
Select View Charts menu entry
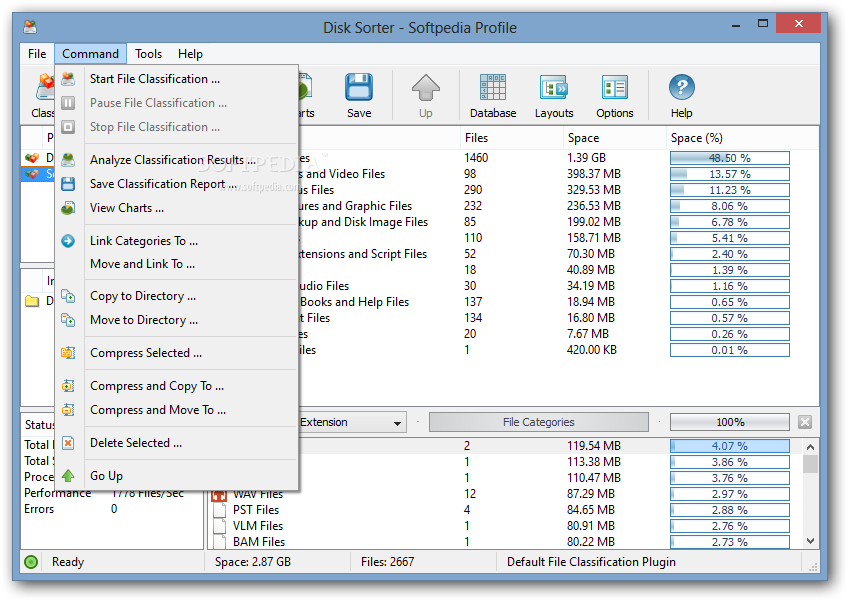177,208
